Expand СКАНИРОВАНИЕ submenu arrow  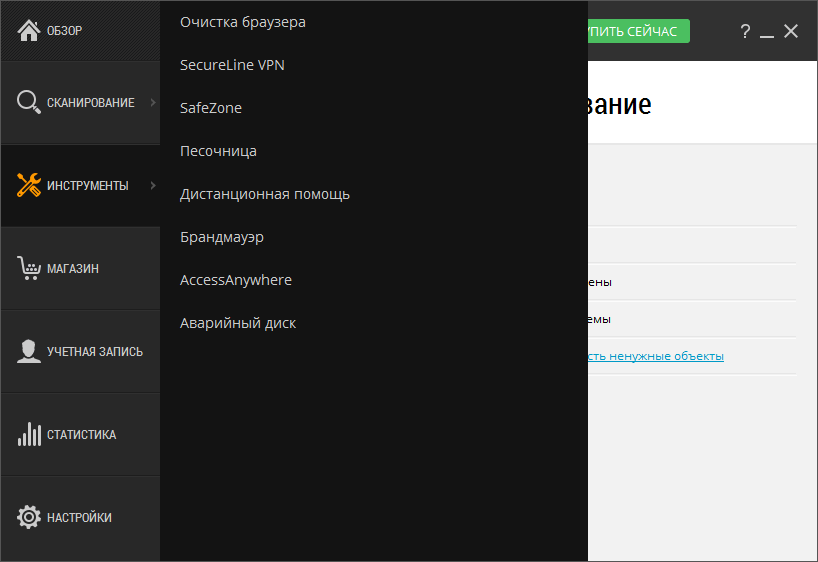[153, 102]
